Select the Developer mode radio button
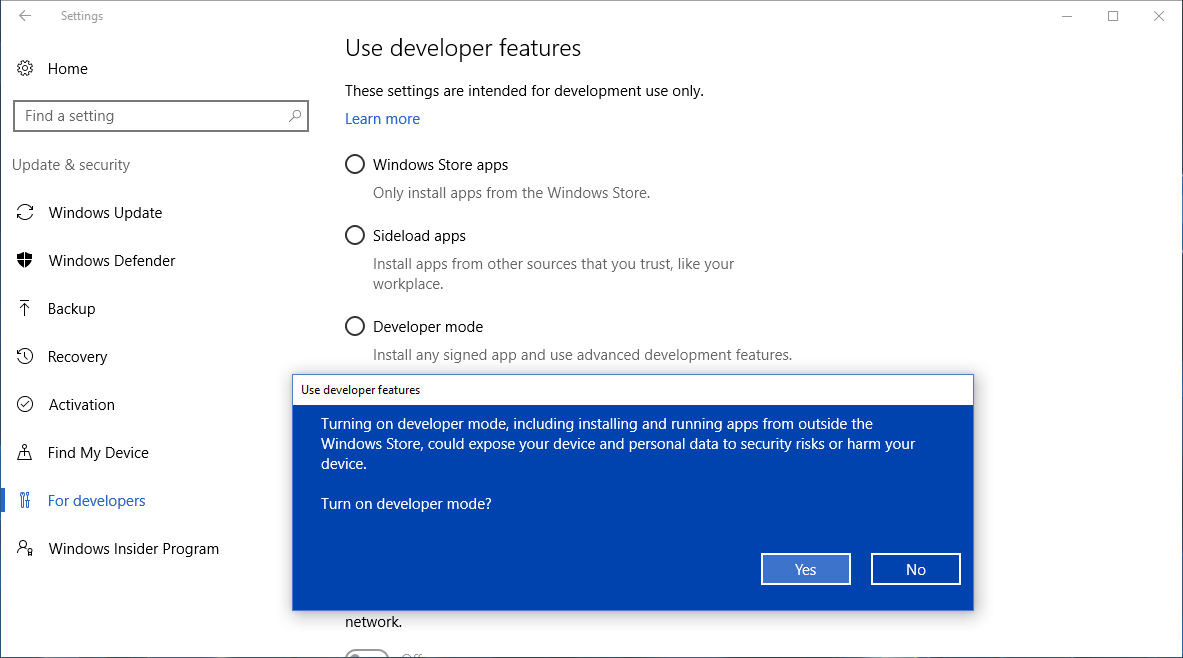The image size is (1183, 658). pyautogui.click(x=355, y=326)
